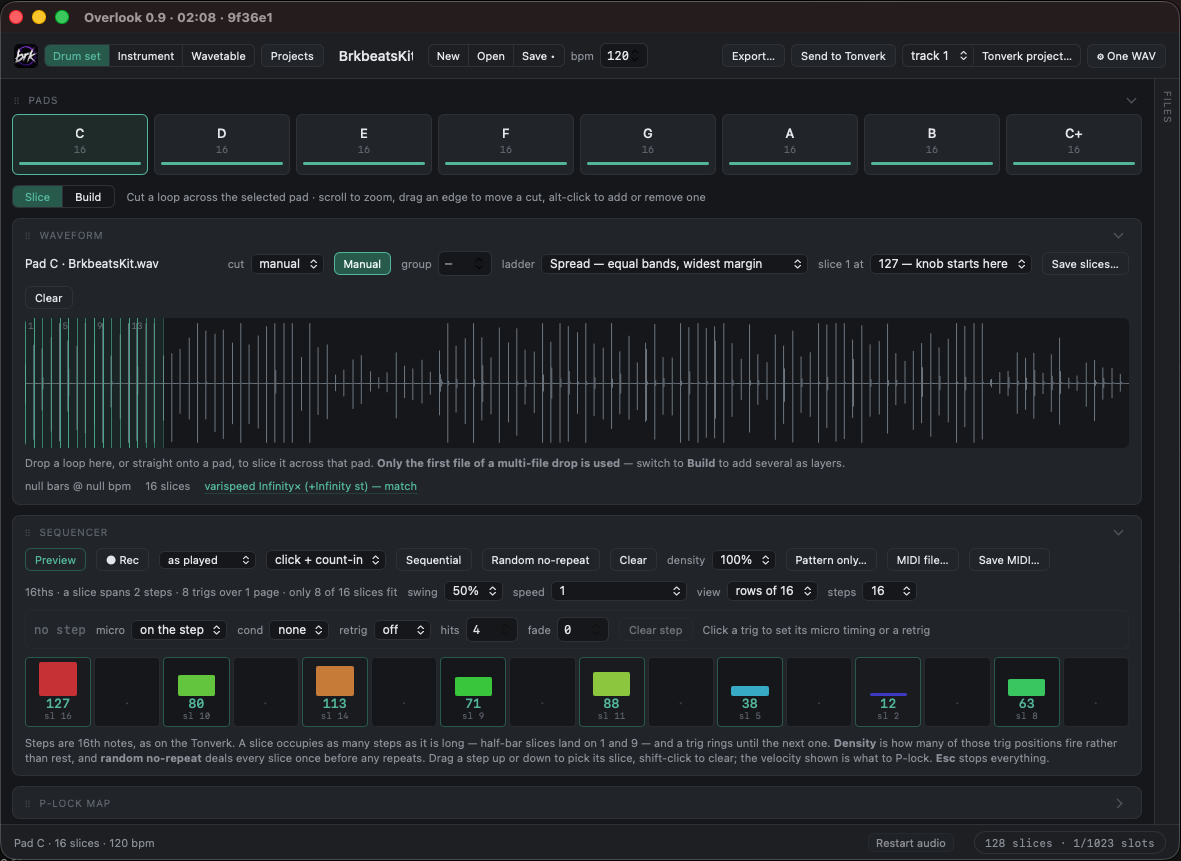The height and width of the screenshot is (861, 1181).
Task: Click the waveform Clear button
Action: click(49, 298)
